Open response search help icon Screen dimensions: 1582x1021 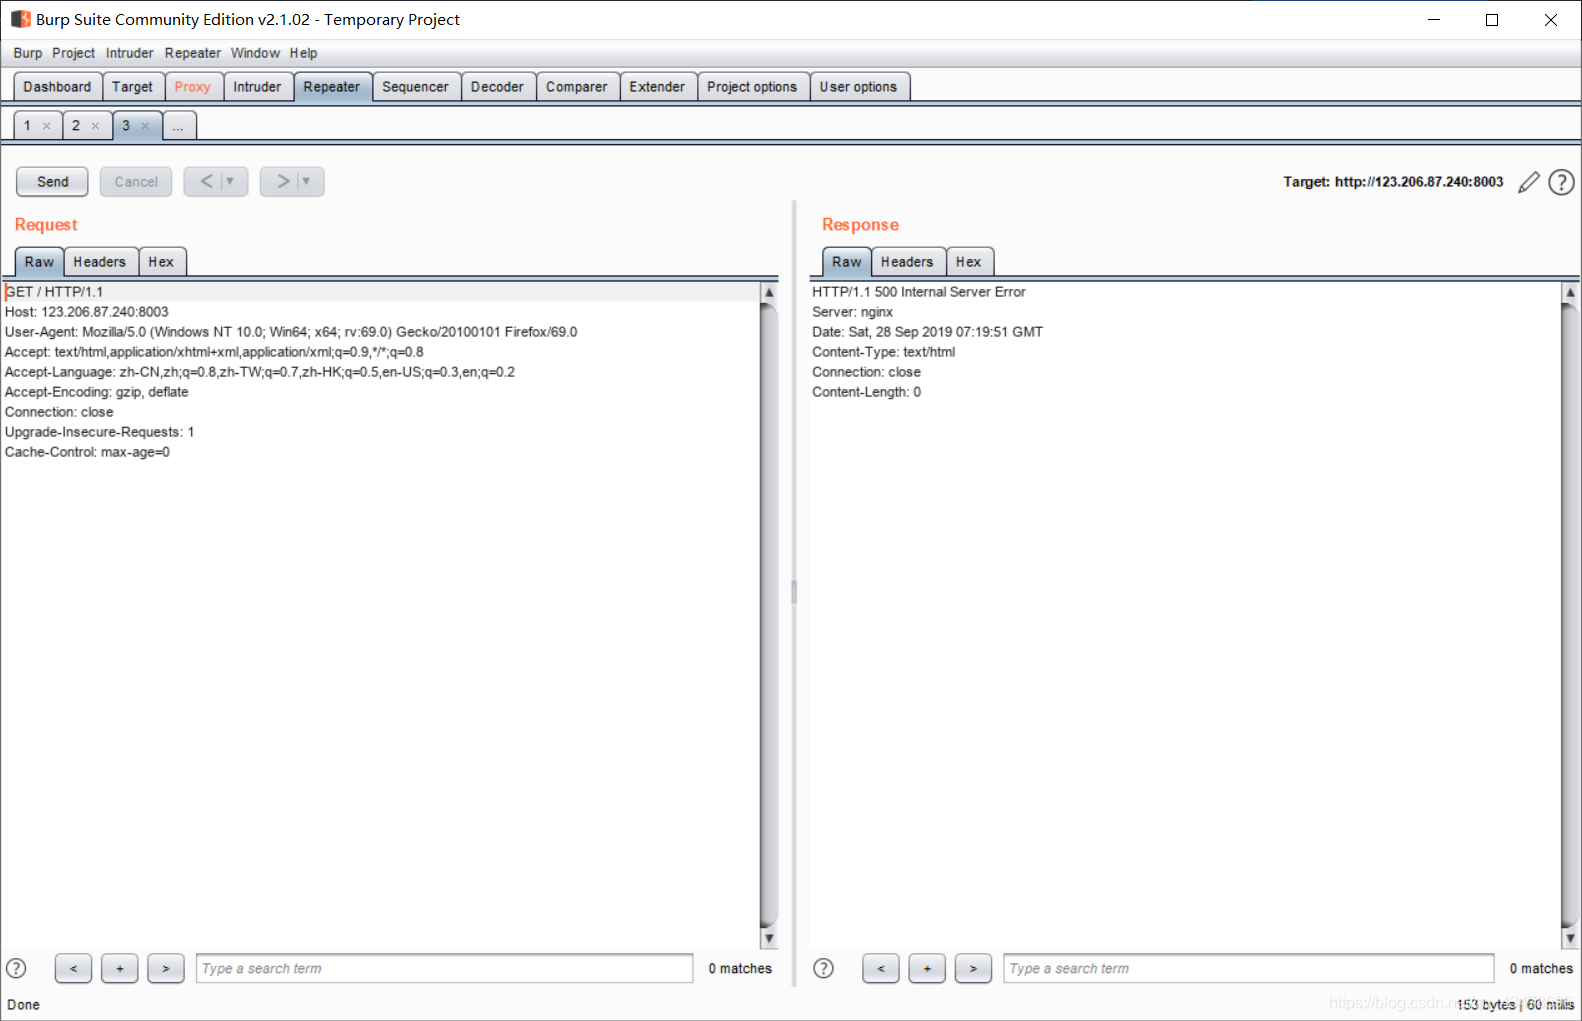823,968
